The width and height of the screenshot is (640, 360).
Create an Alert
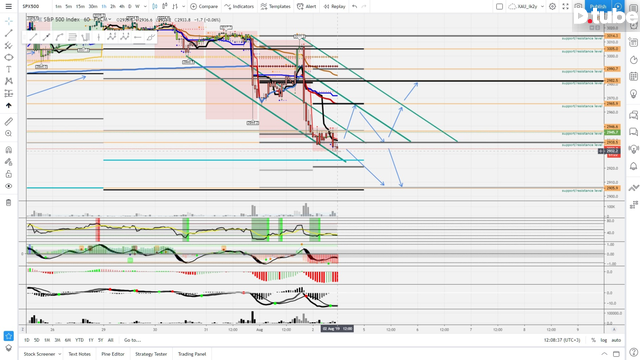pos(307,7)
